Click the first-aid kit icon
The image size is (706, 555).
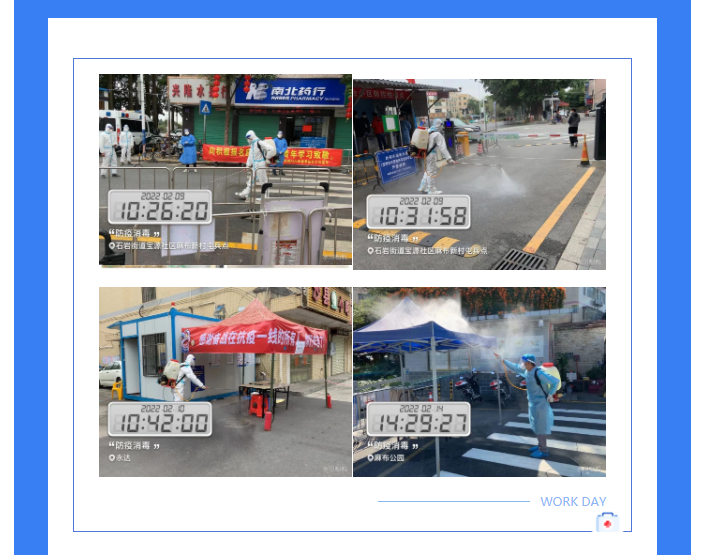coord(607,522)
